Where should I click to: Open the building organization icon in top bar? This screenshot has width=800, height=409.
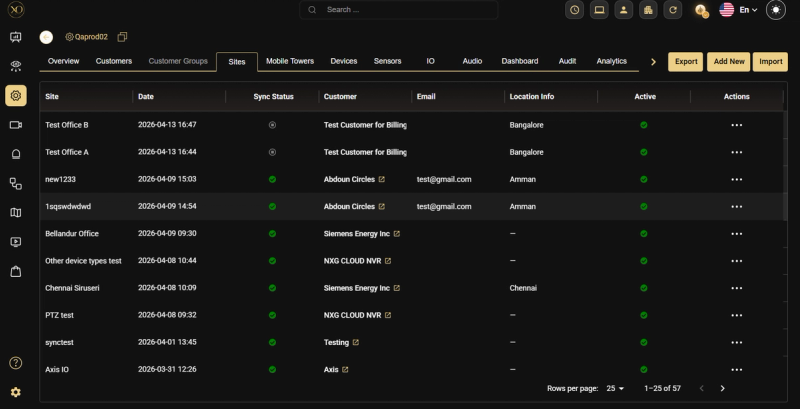coord(648,10)
